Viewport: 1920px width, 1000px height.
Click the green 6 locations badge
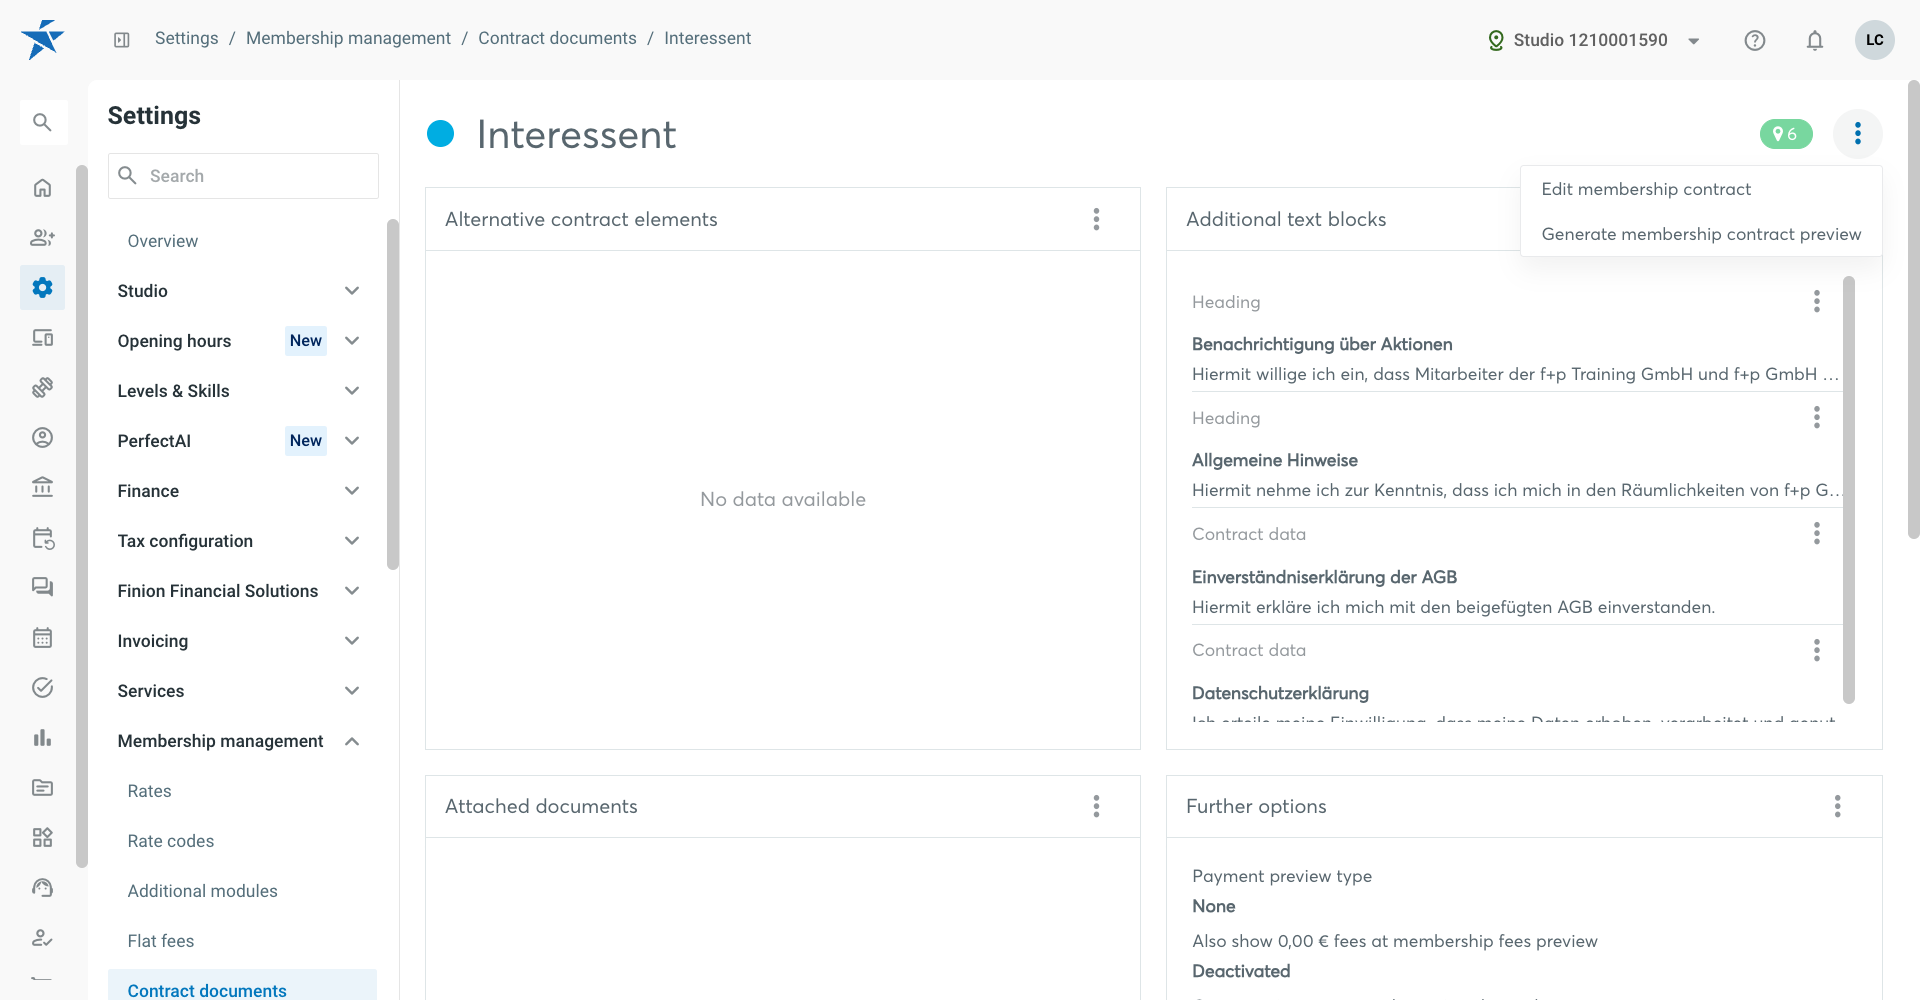coord(1786,134)
